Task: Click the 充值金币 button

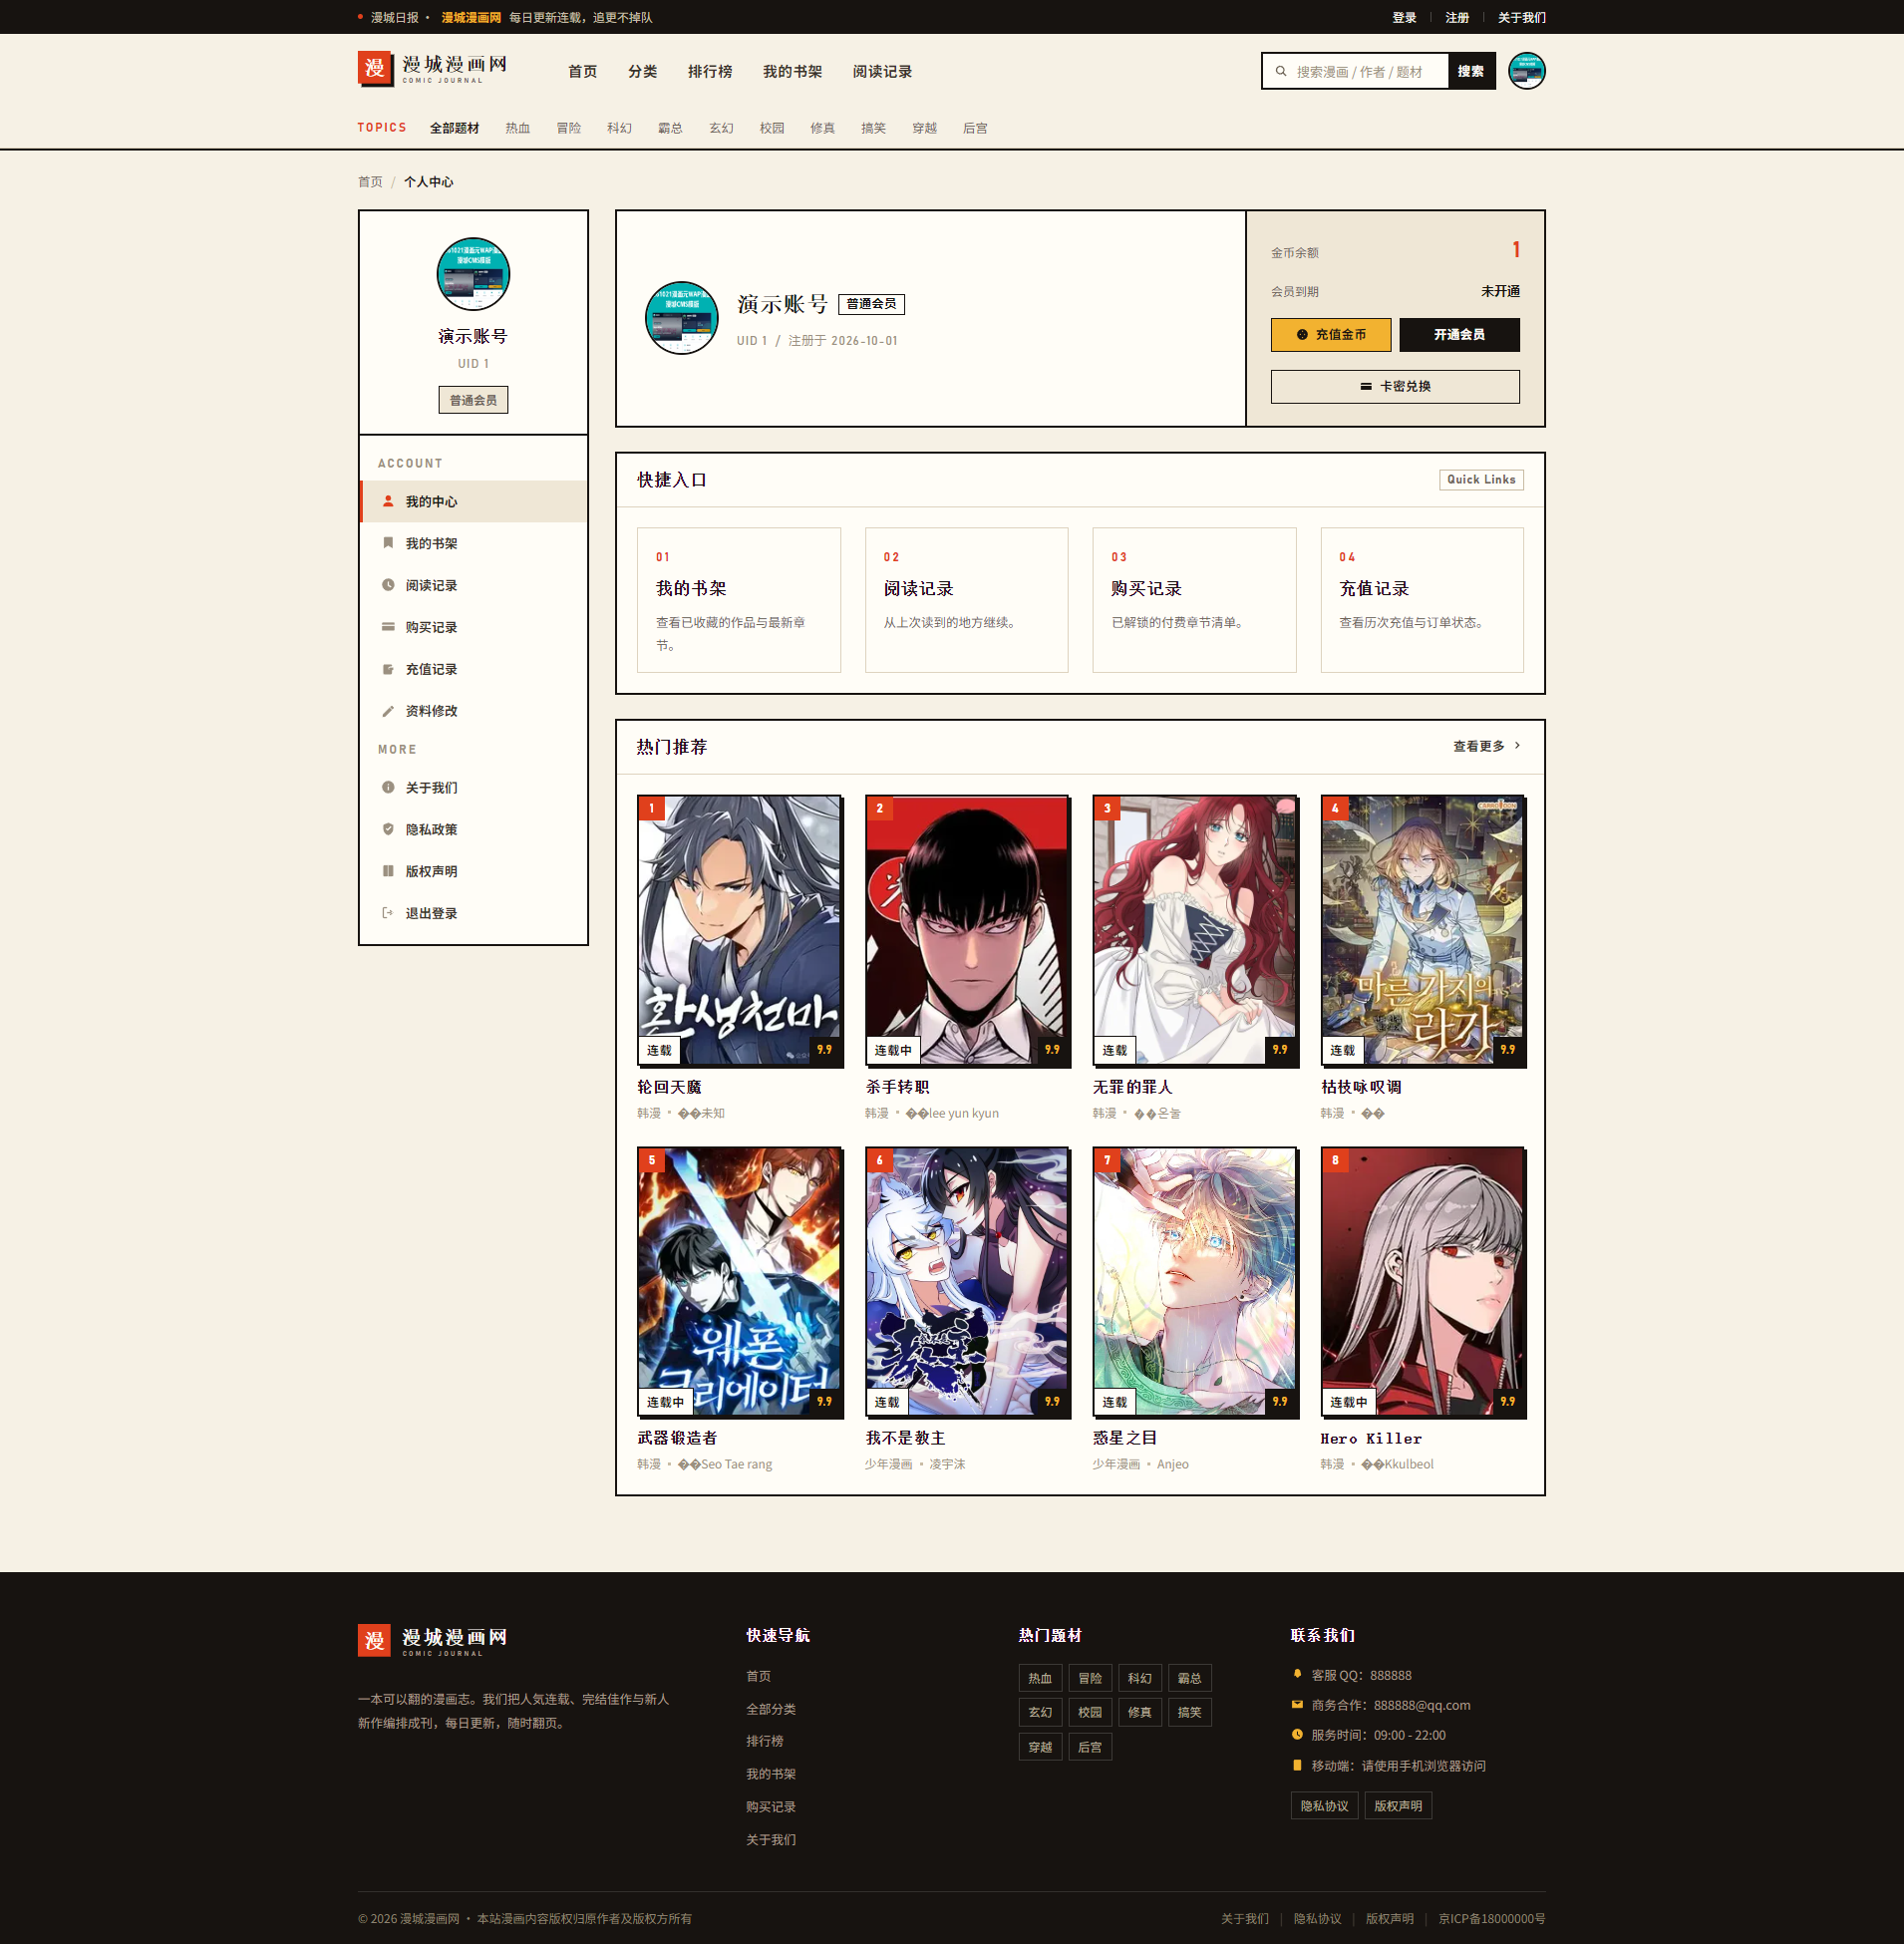Action: coord(1330,335)
